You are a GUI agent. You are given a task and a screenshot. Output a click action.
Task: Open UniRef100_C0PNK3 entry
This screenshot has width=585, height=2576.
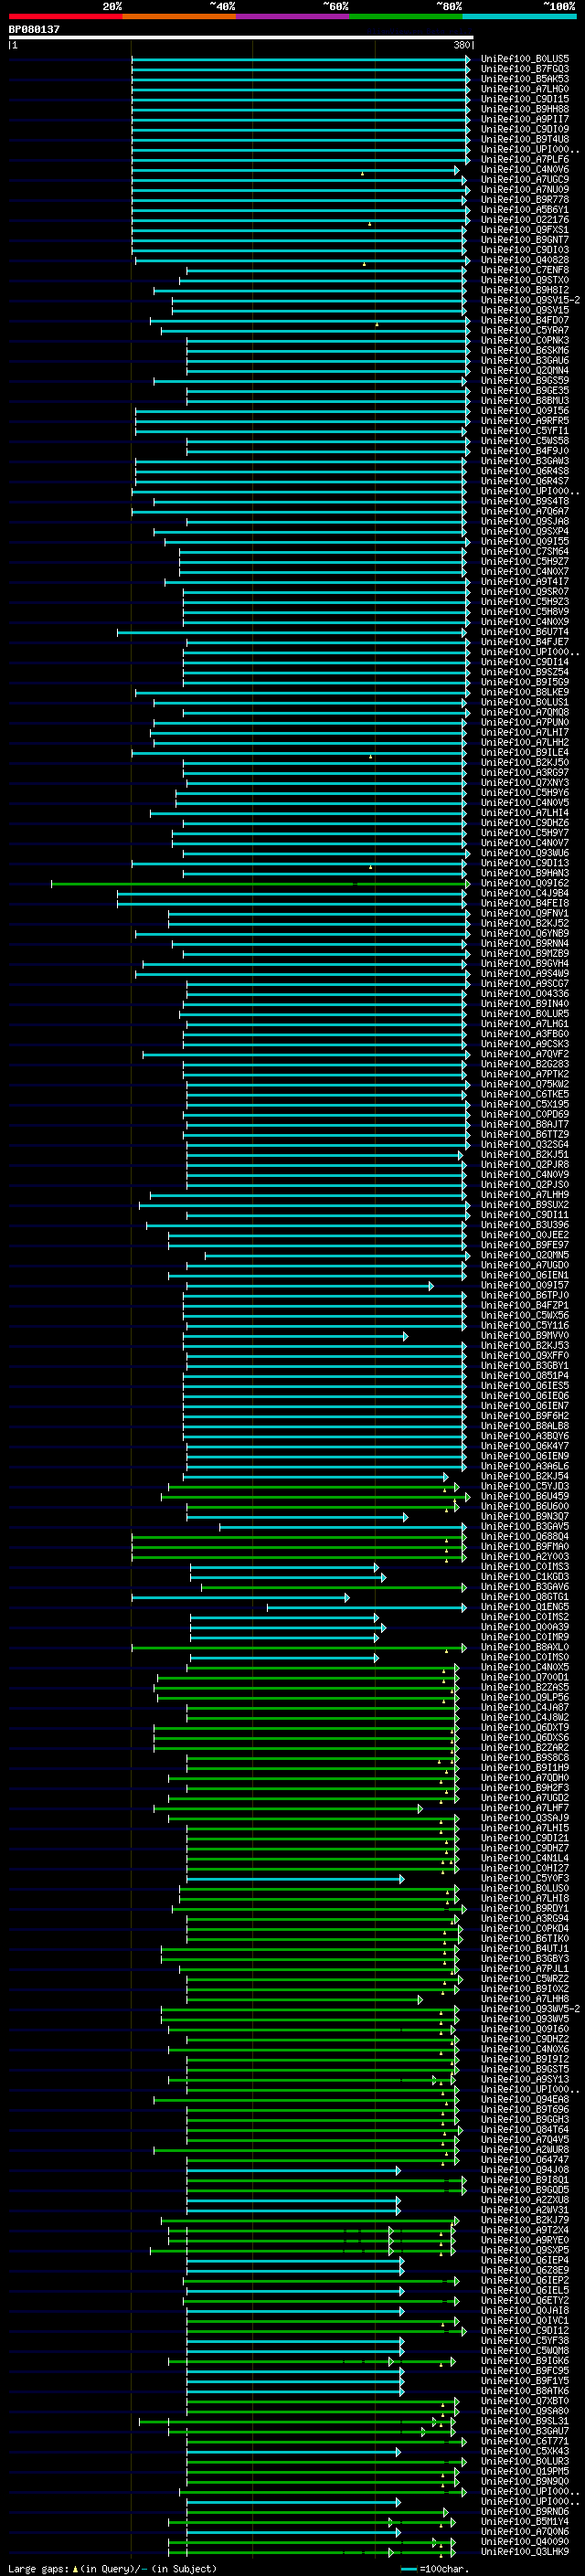[x=524, y=340]
